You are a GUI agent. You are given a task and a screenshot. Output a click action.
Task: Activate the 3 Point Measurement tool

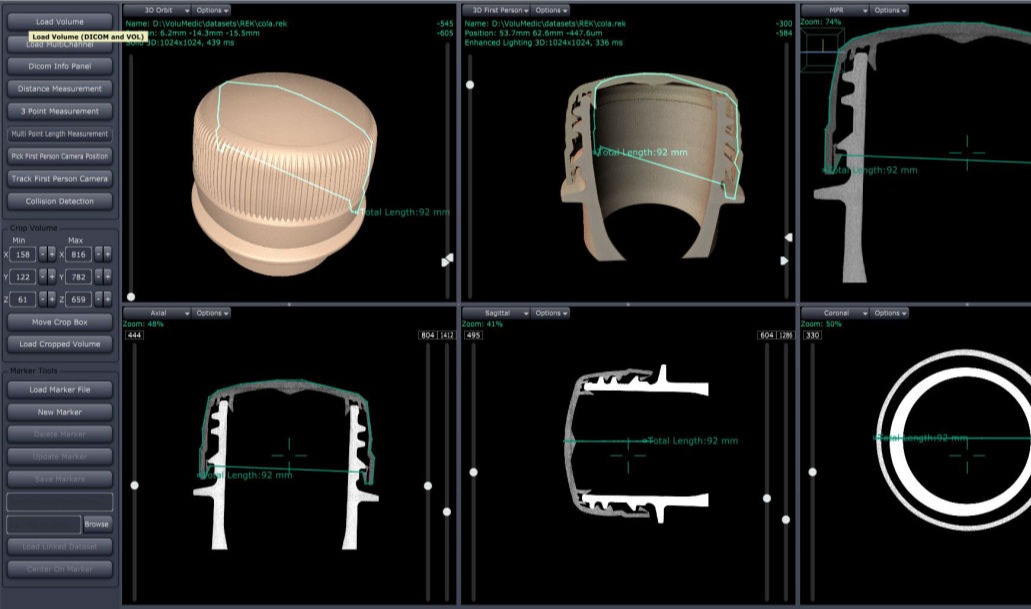coord(60,111)
